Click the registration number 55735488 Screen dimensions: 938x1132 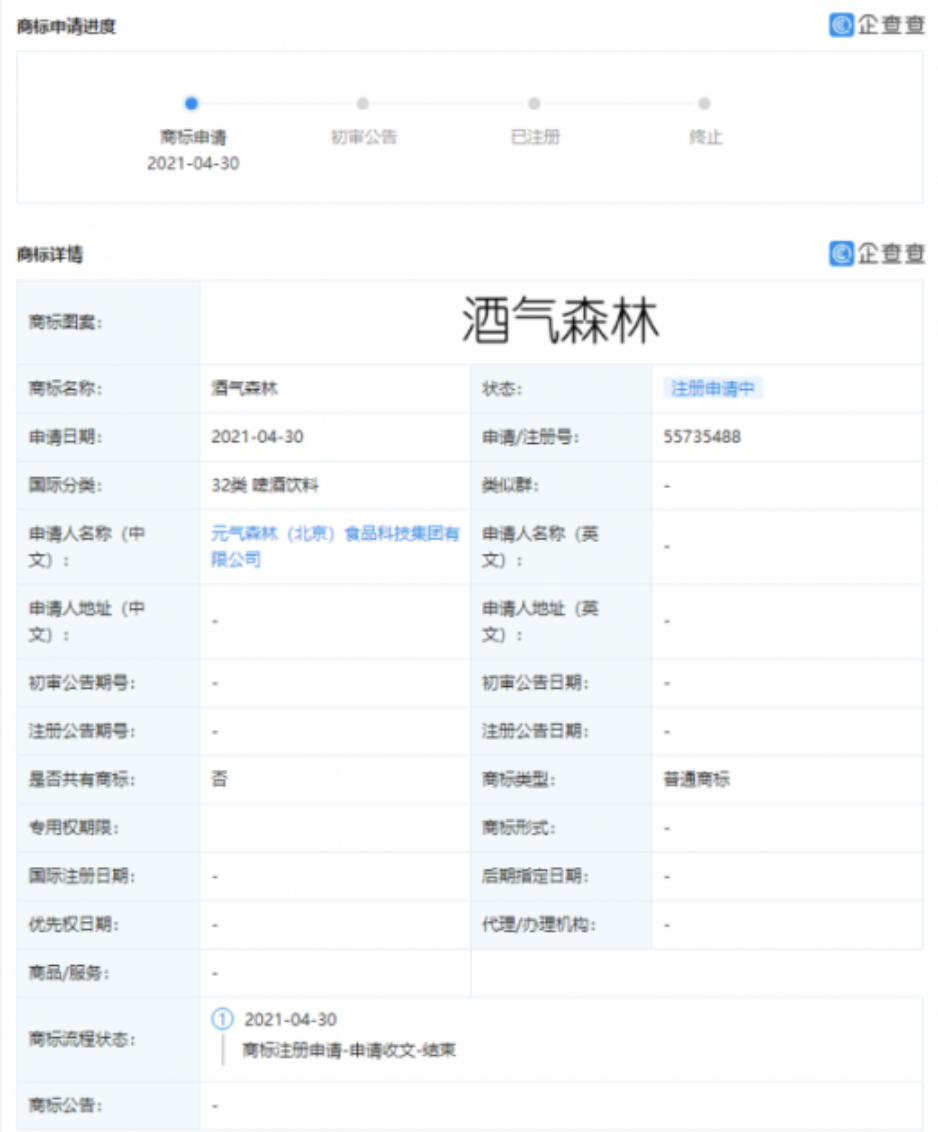click(702, 437)
